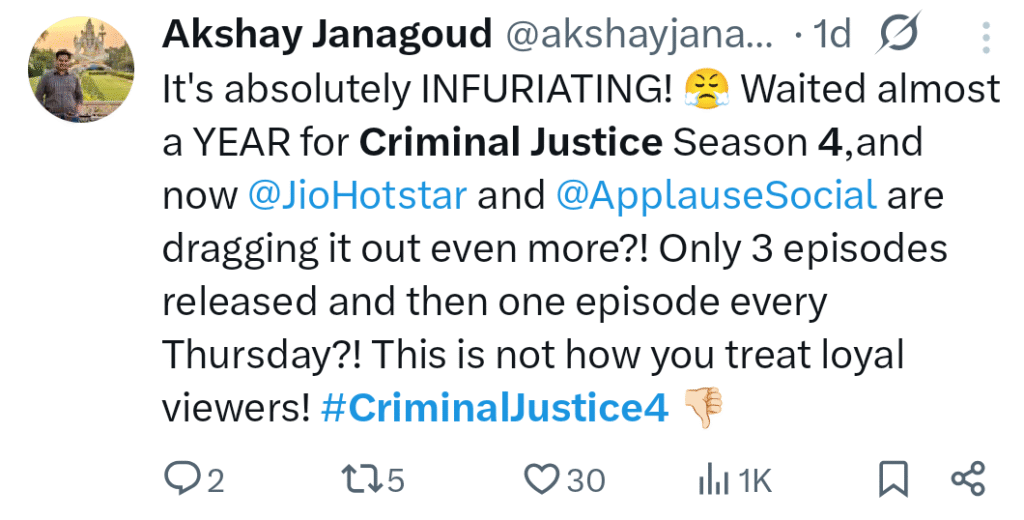This screenshot has width=1024, height=520.
Task: Click the repost count of 5
Action: pyautogui.click(x=396, y=481)
